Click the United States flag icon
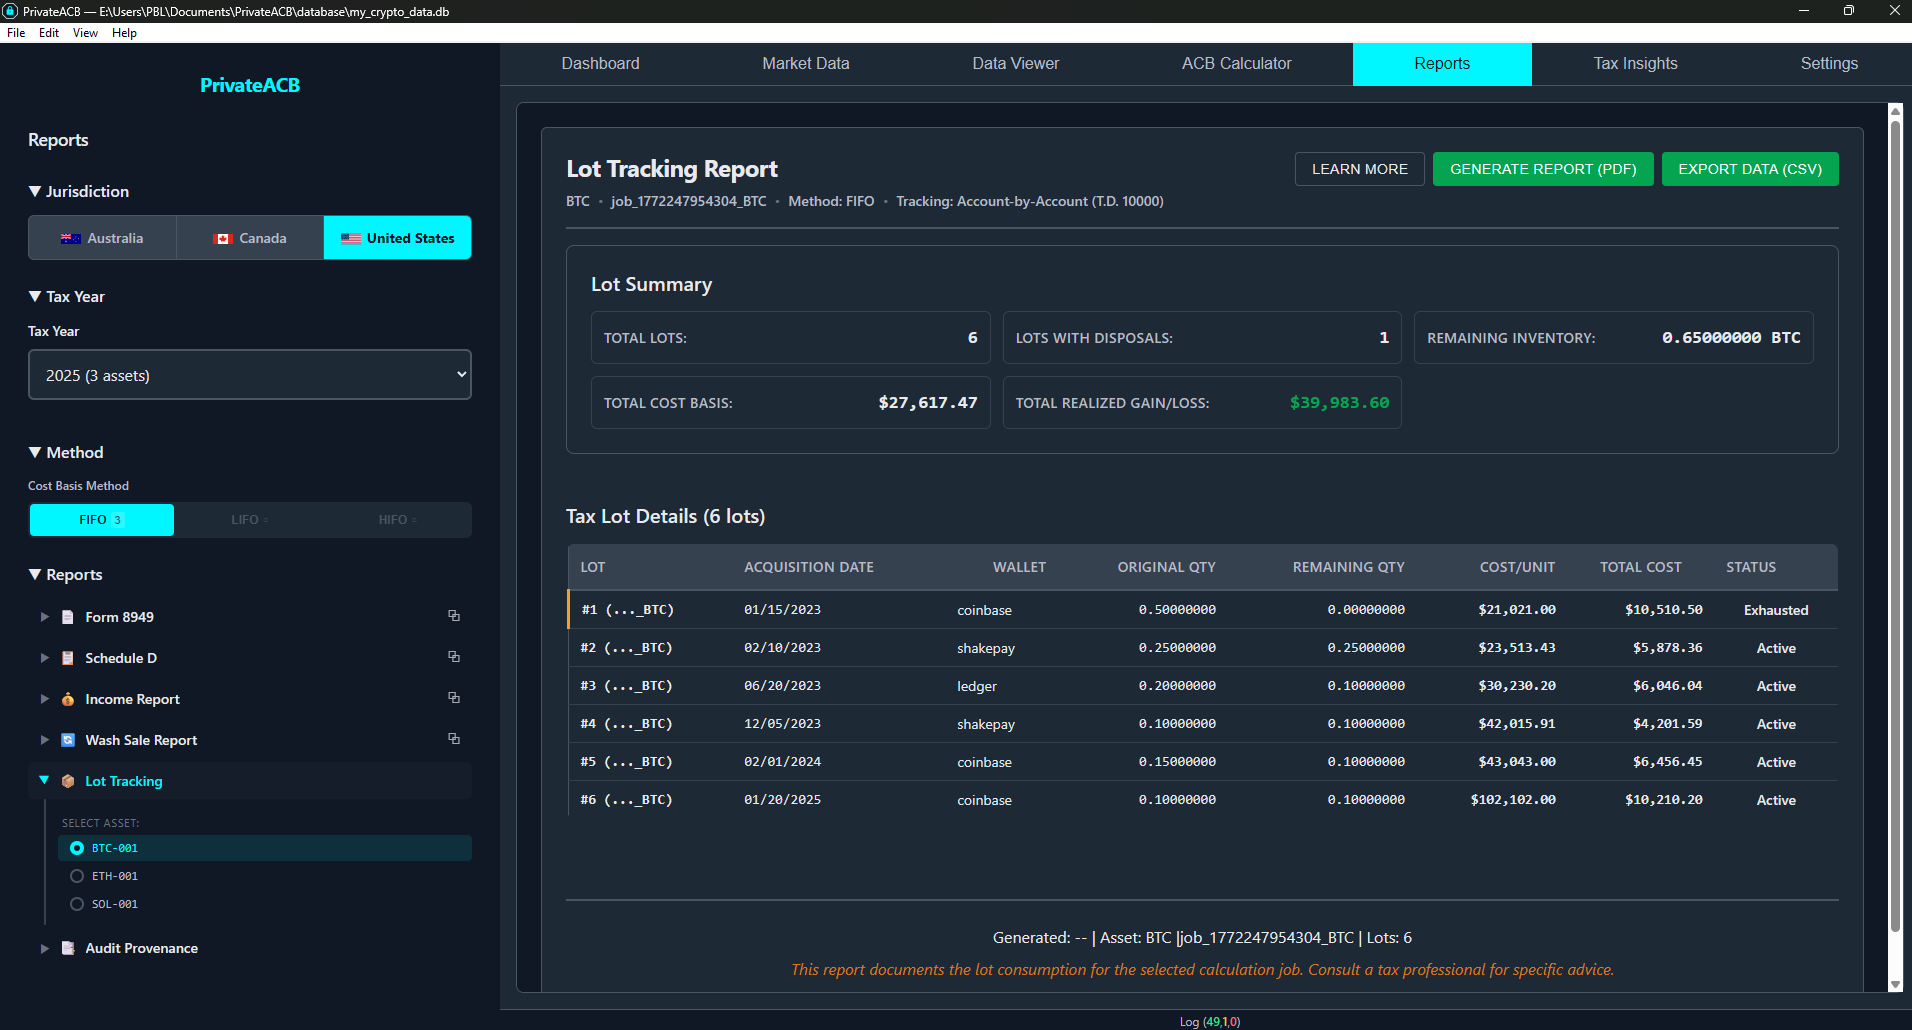 350,238
